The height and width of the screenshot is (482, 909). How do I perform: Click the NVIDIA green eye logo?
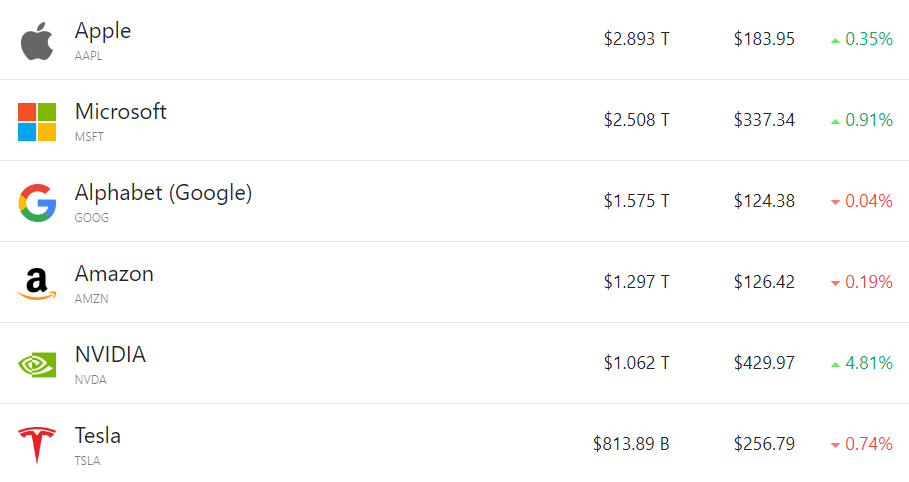click(x=37, y=365)
